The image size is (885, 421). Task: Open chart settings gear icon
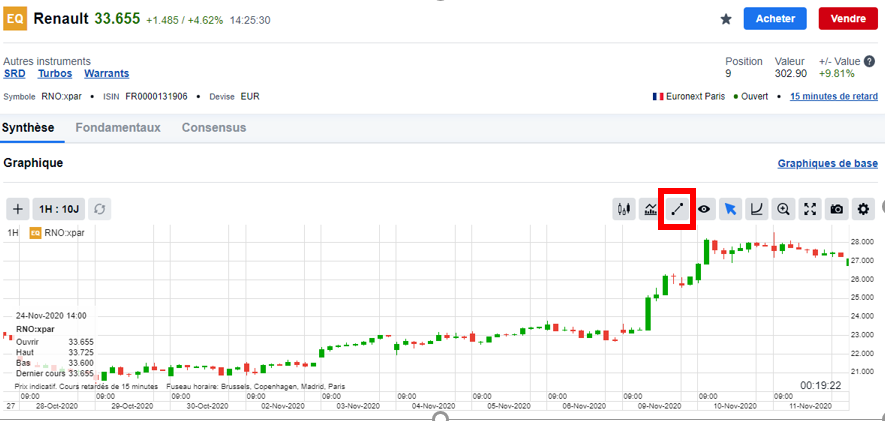[863, 209]
